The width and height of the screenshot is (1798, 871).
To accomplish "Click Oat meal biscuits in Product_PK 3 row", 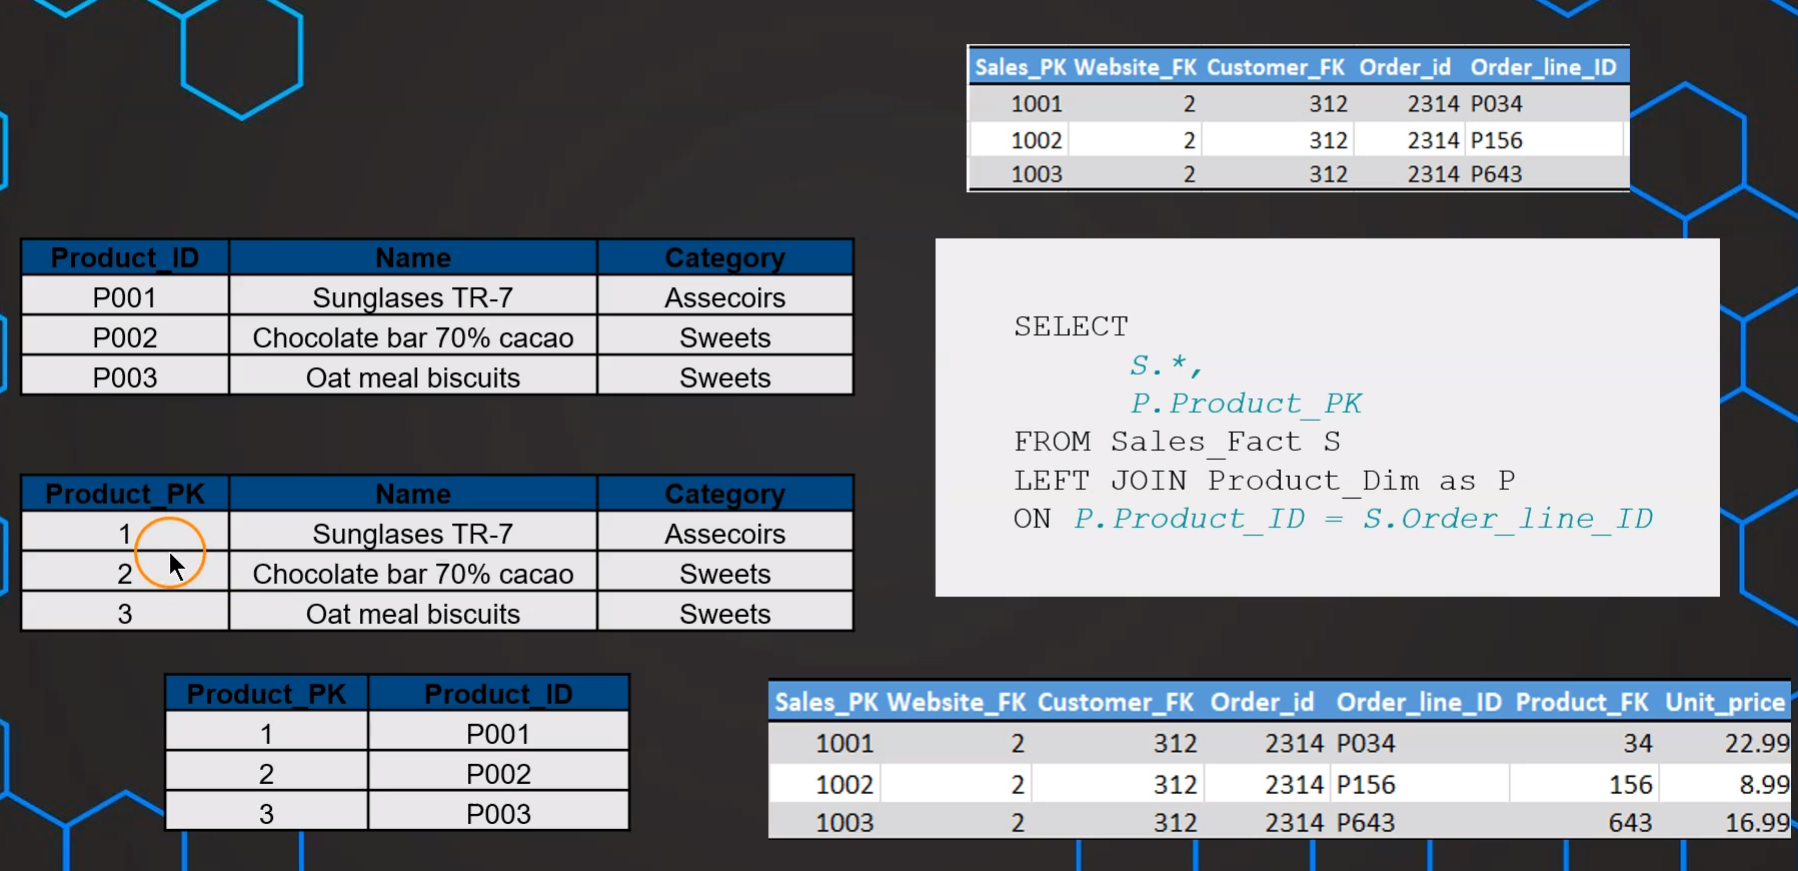I will [x=413, y=614].
